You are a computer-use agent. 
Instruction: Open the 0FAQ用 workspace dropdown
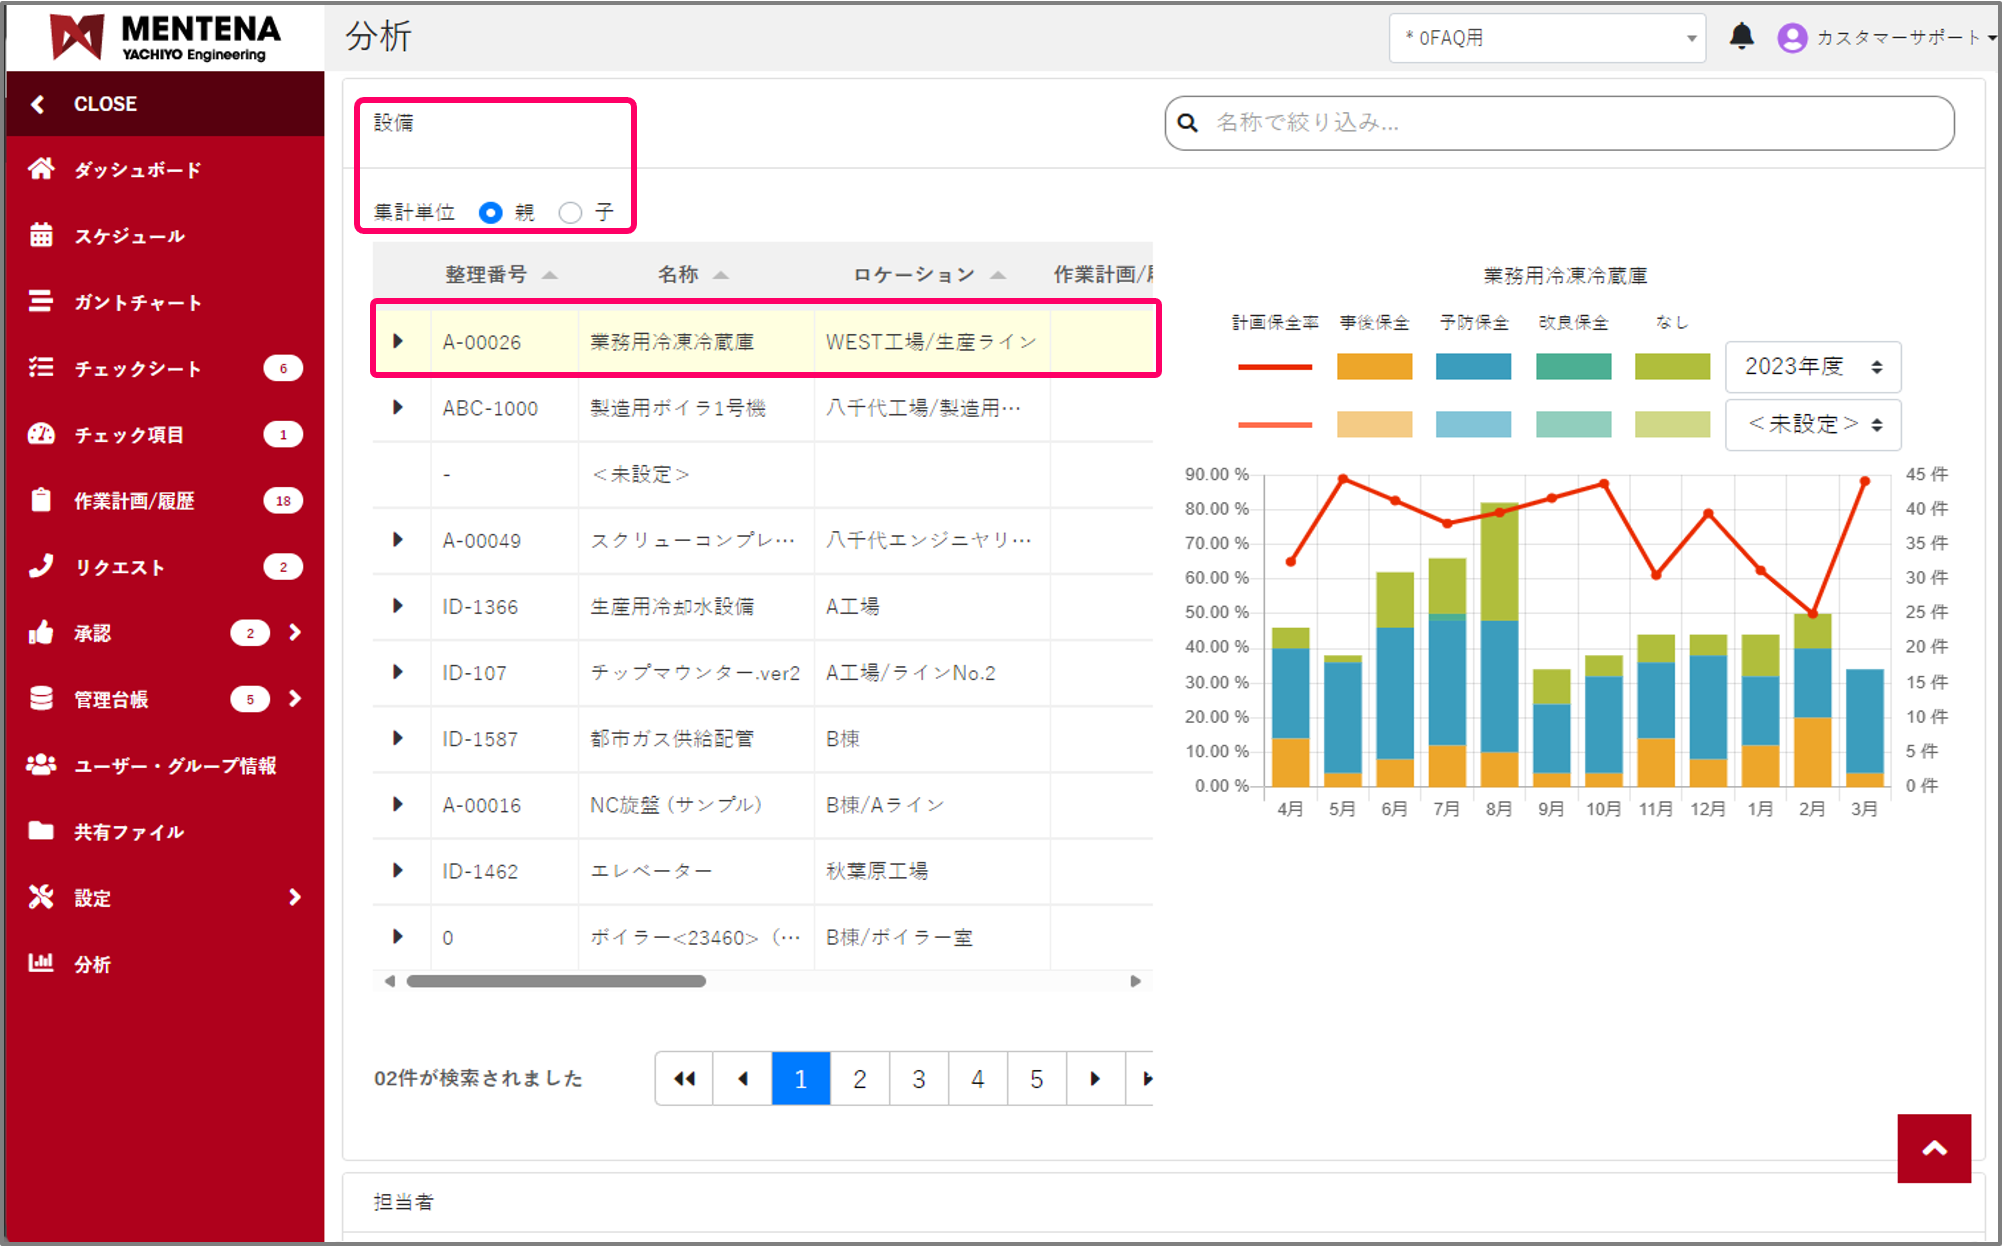[1546, 38]
